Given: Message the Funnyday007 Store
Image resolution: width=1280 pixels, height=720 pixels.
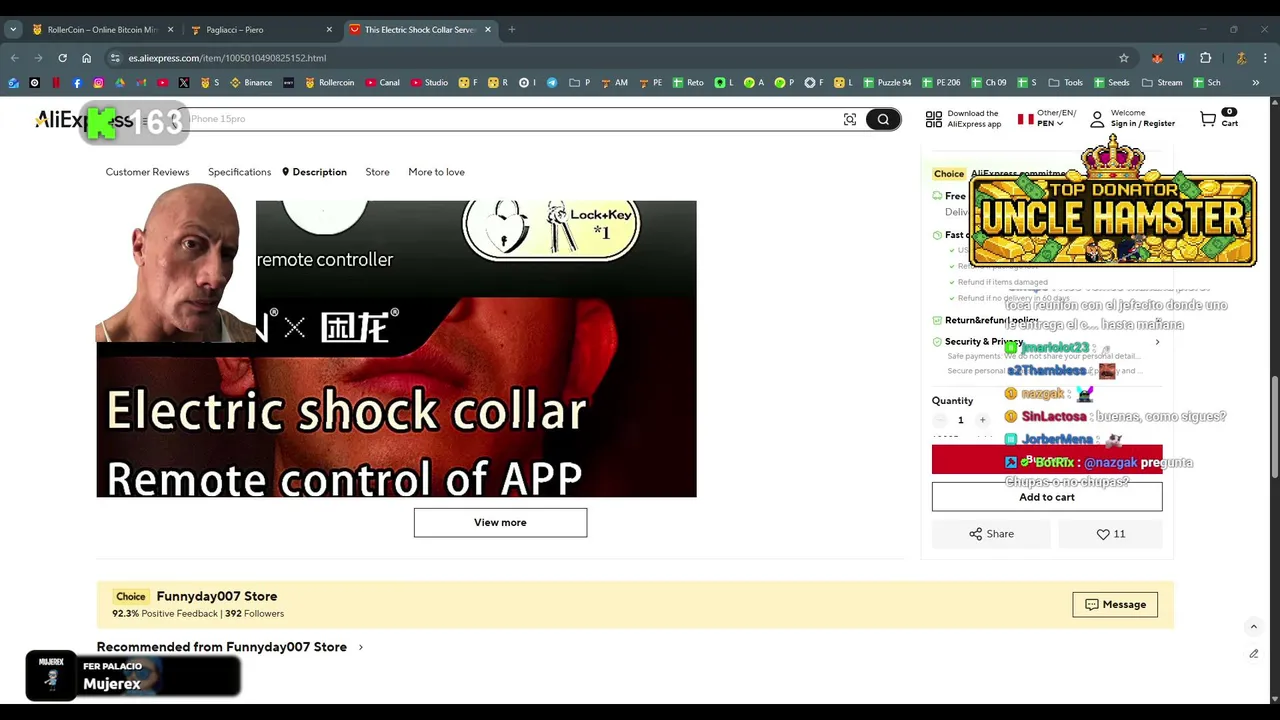Looking at the screenshot, I should (1115, 604).
